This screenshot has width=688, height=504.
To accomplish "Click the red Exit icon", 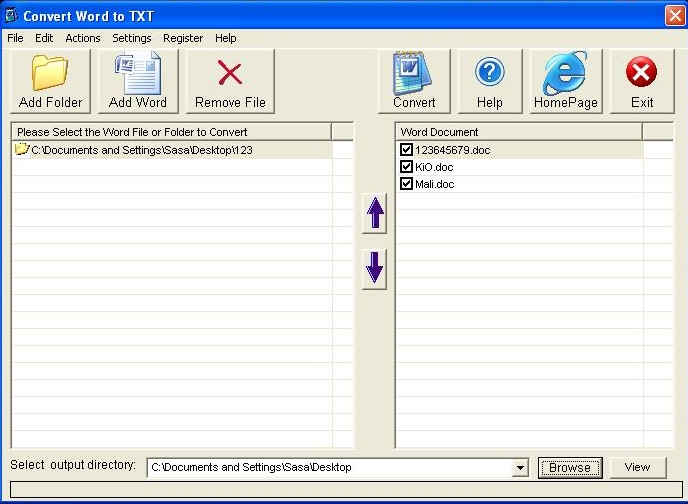I will 641,71.
